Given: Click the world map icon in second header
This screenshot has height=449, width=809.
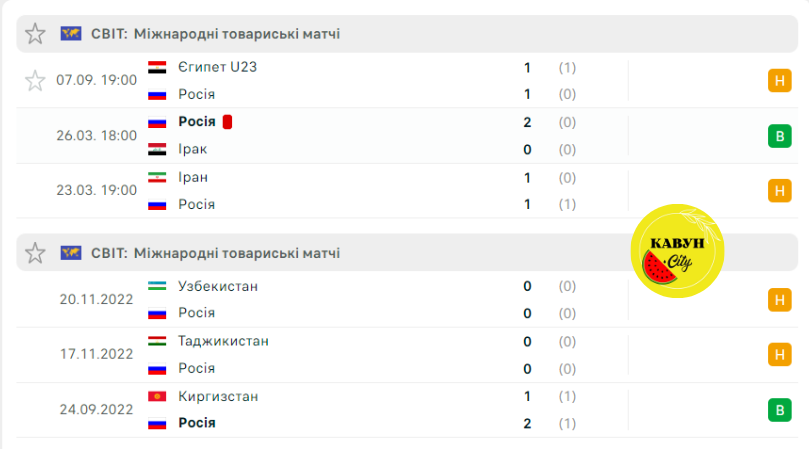Looking at the screenshot, I should [x=71, y=253].
